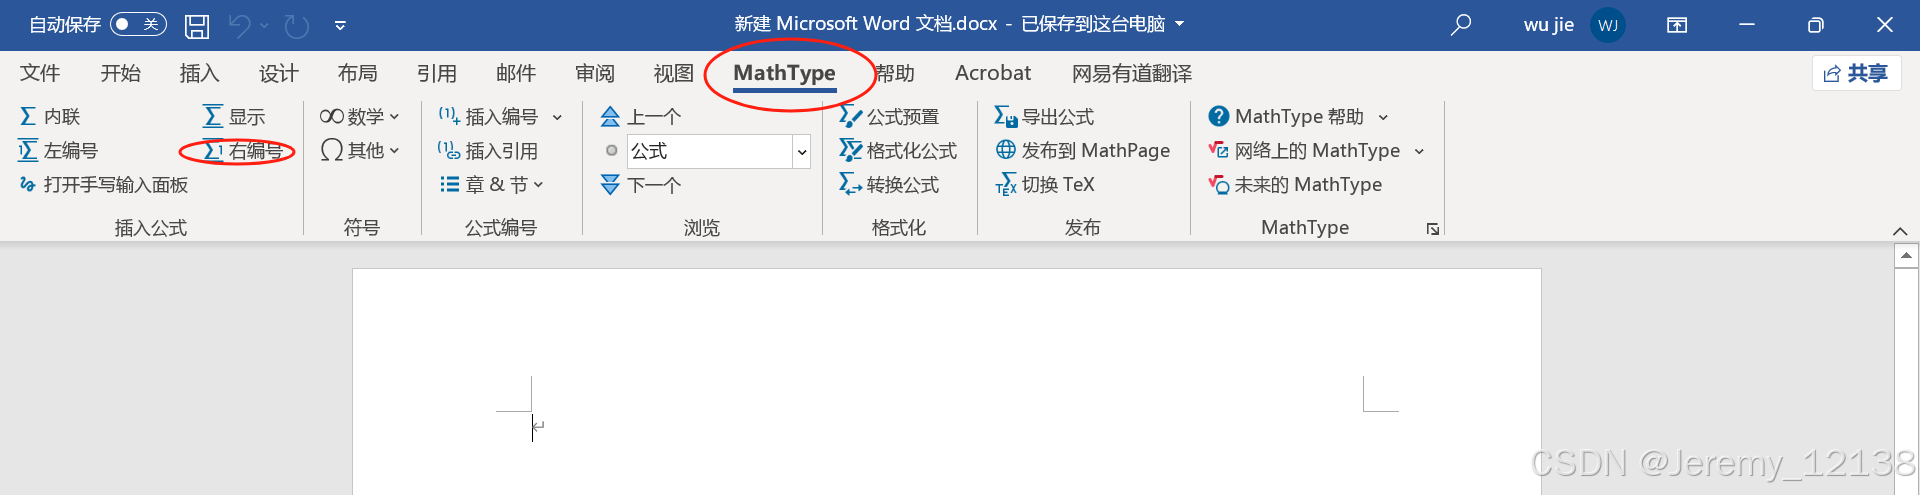
Task: Expand the 插入编号 dropdown arrow
Action: tap(557, 118)
